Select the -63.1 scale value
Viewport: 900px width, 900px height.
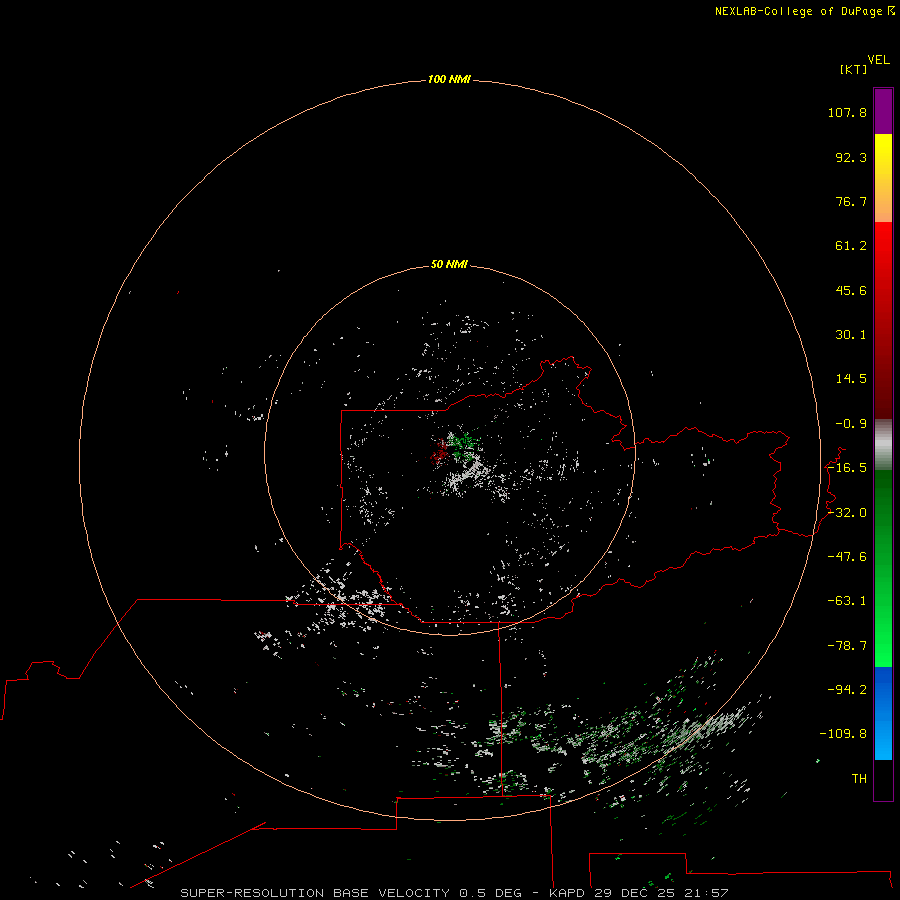click(847, 601)
